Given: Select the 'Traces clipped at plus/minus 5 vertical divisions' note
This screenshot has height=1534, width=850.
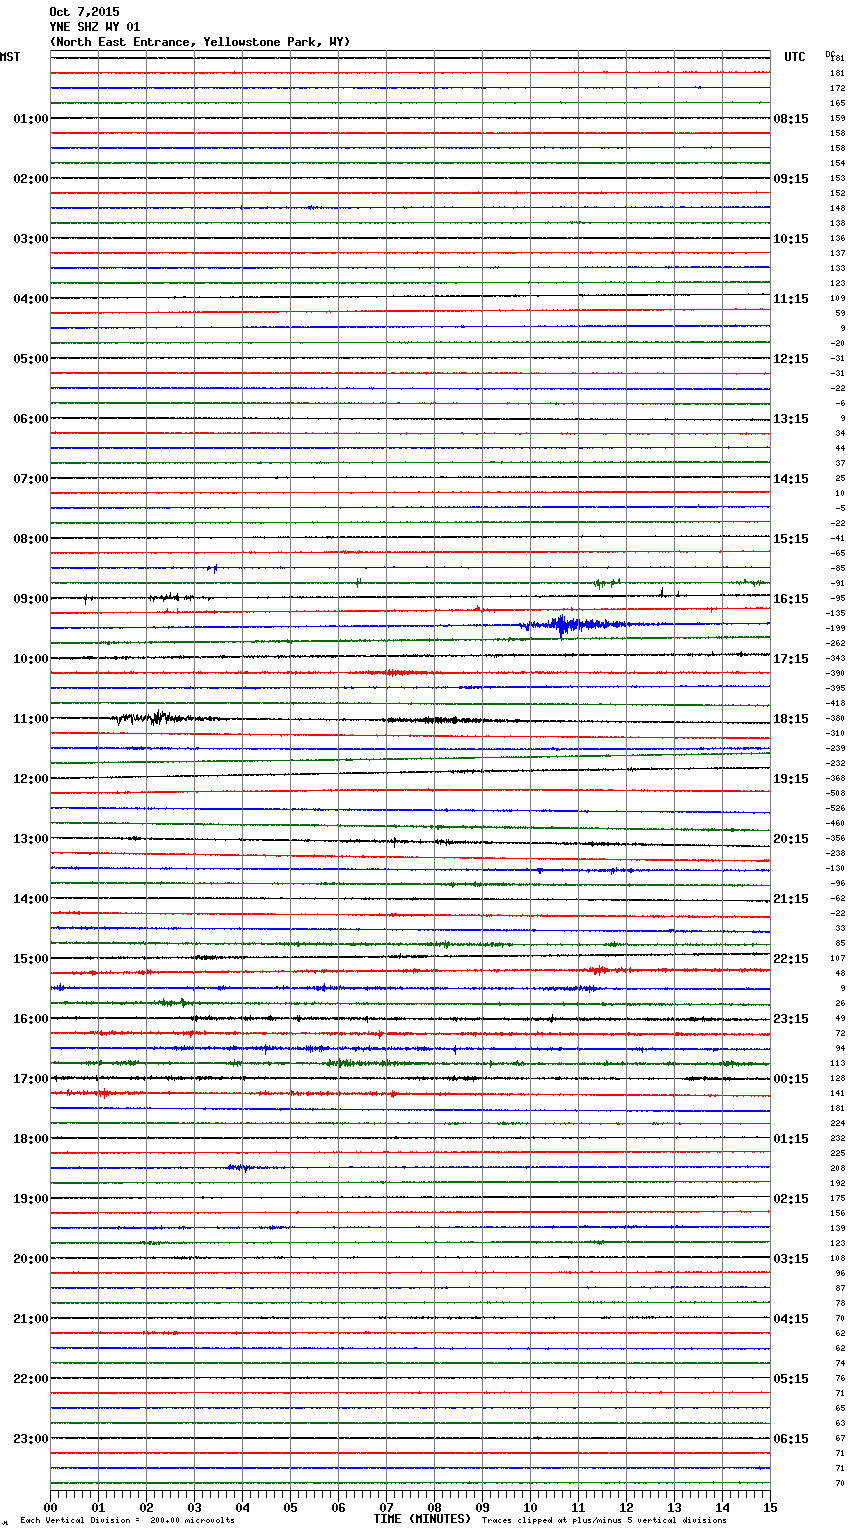Looking at the screenshot, I should click(x=604, y=1521).
